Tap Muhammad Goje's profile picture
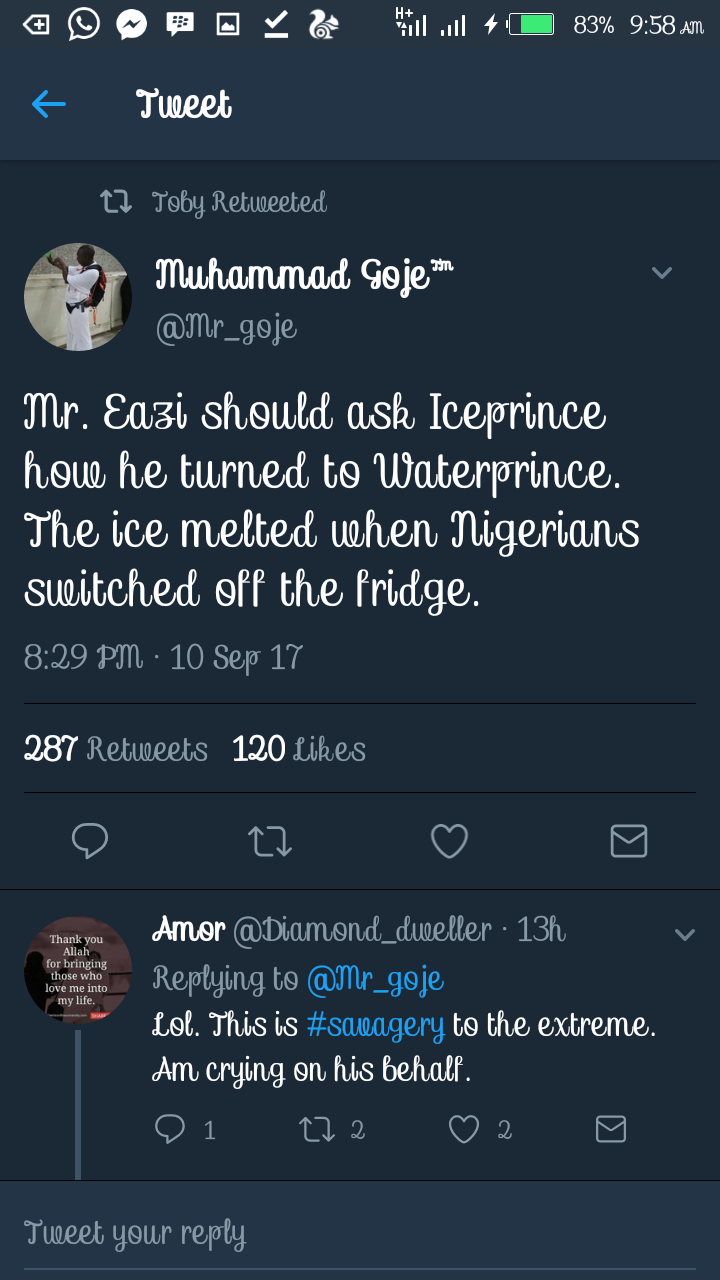The image size is (720, 1280). pos(78,297)
